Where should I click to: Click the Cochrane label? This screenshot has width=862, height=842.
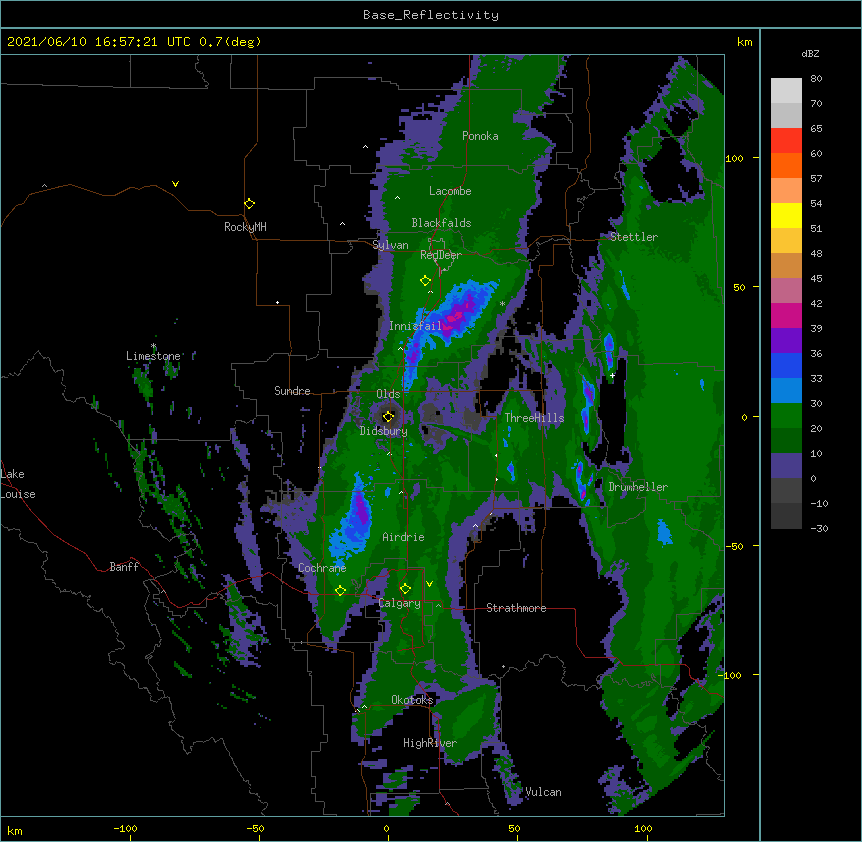point(322,568)
